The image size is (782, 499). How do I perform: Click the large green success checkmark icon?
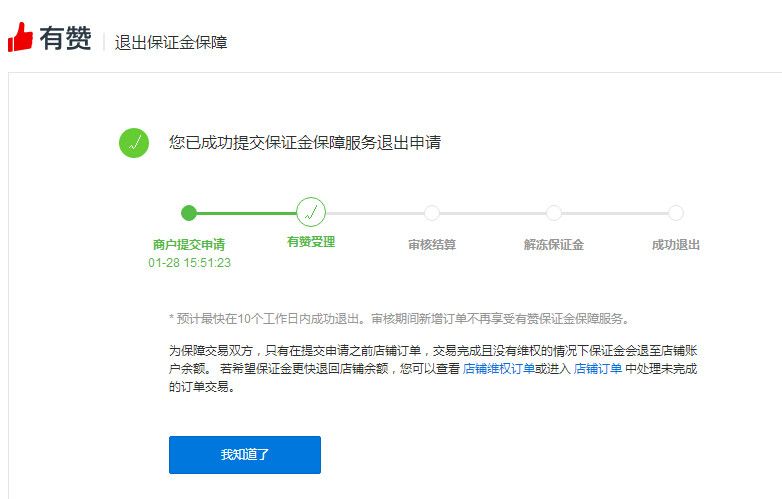134,143
